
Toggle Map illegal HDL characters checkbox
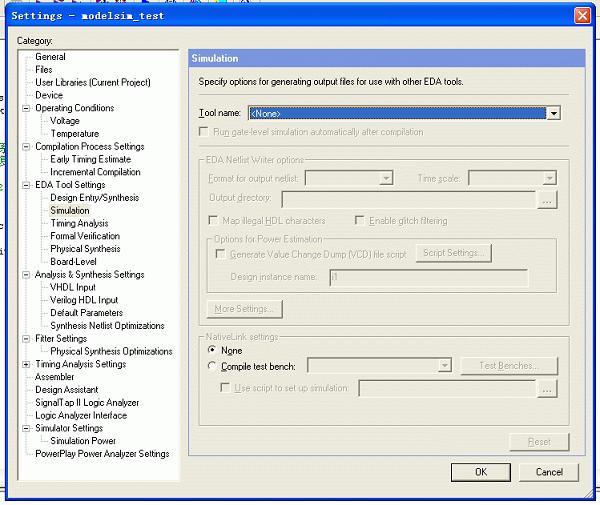[x=213, y=220]
